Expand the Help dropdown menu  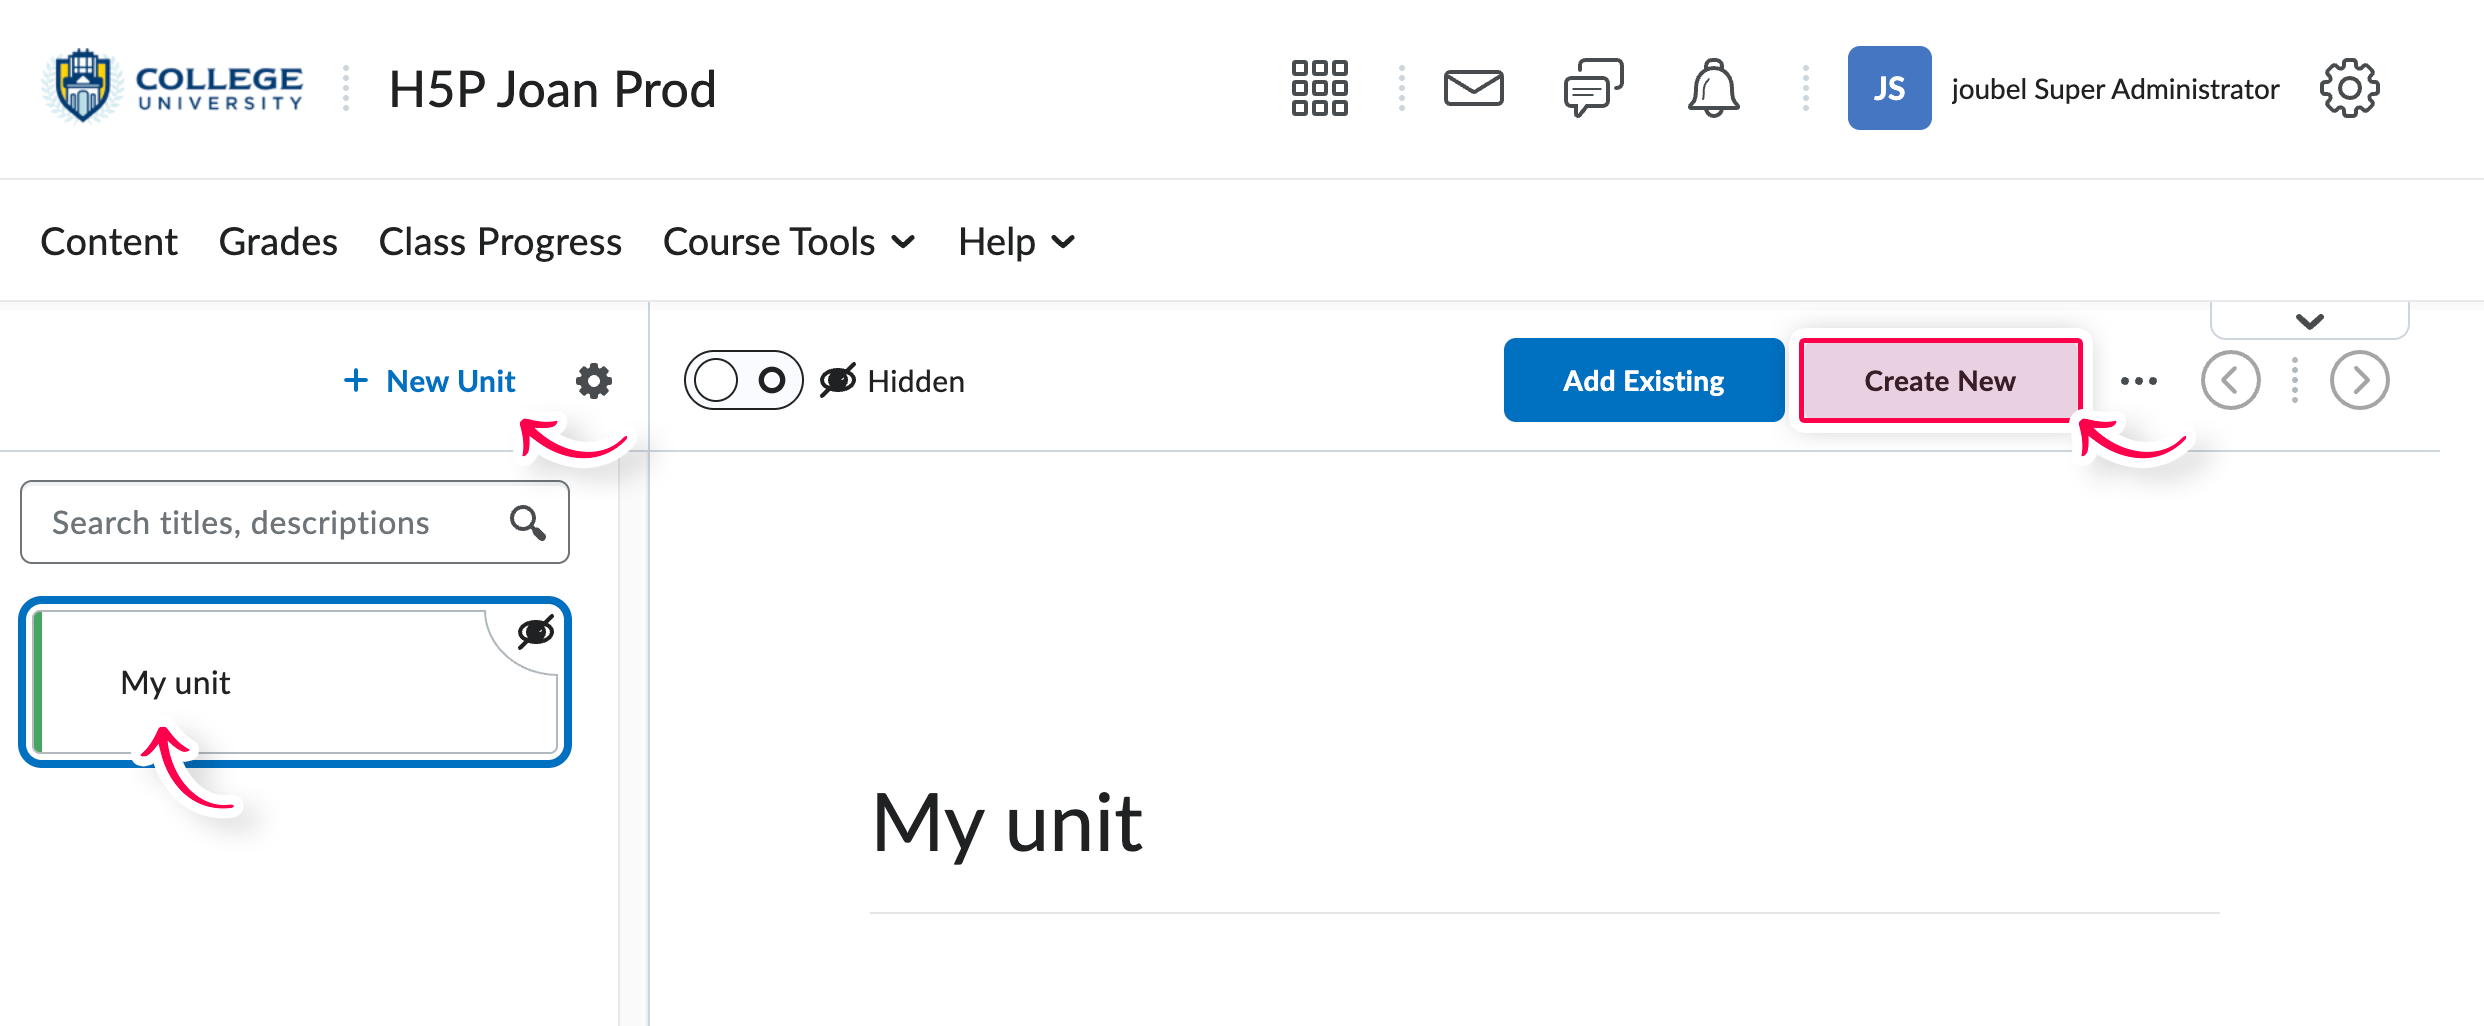1016,242
